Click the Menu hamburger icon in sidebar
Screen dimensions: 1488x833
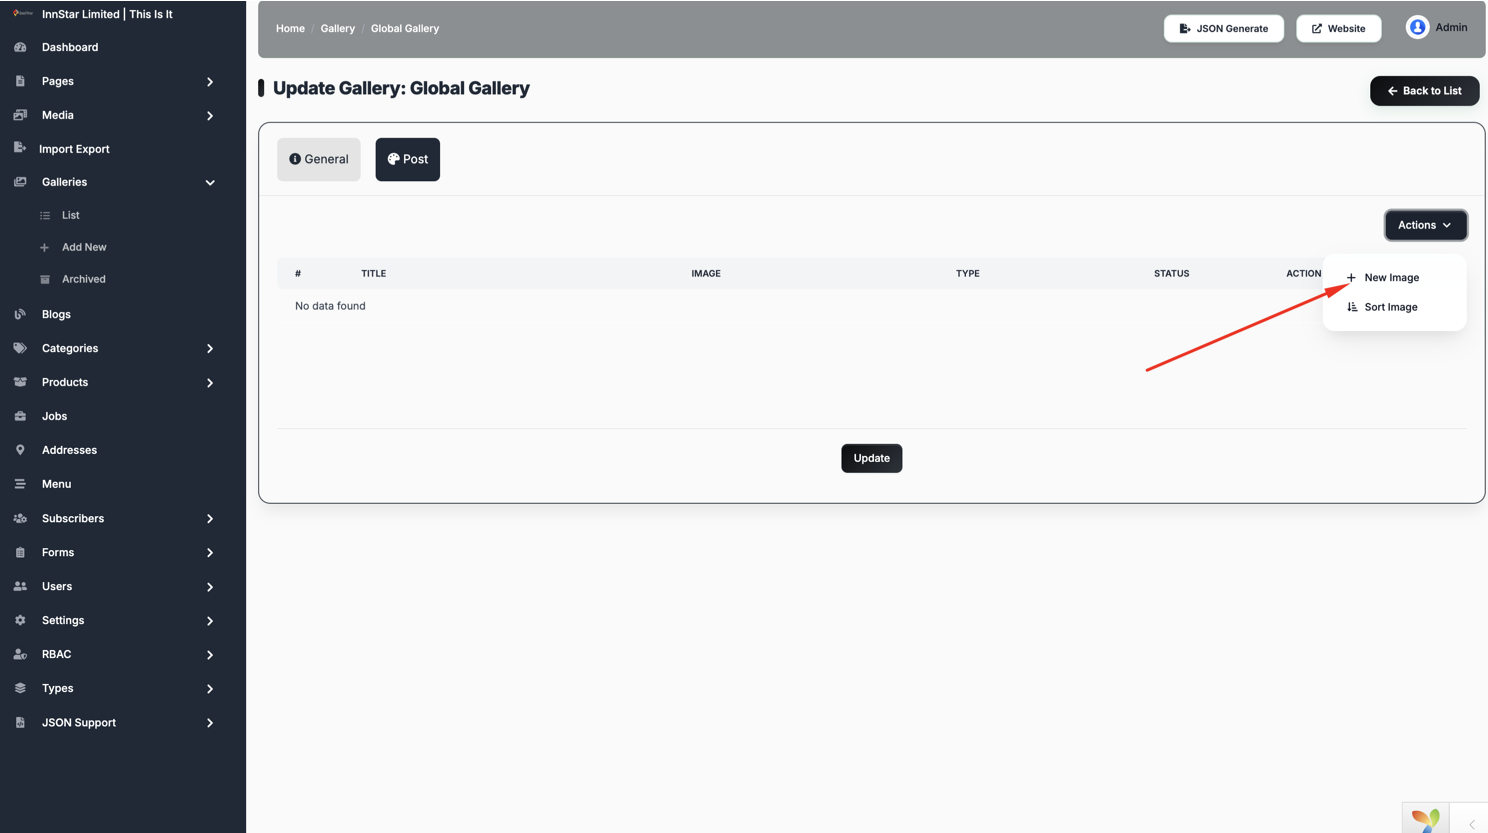[20, 484]
